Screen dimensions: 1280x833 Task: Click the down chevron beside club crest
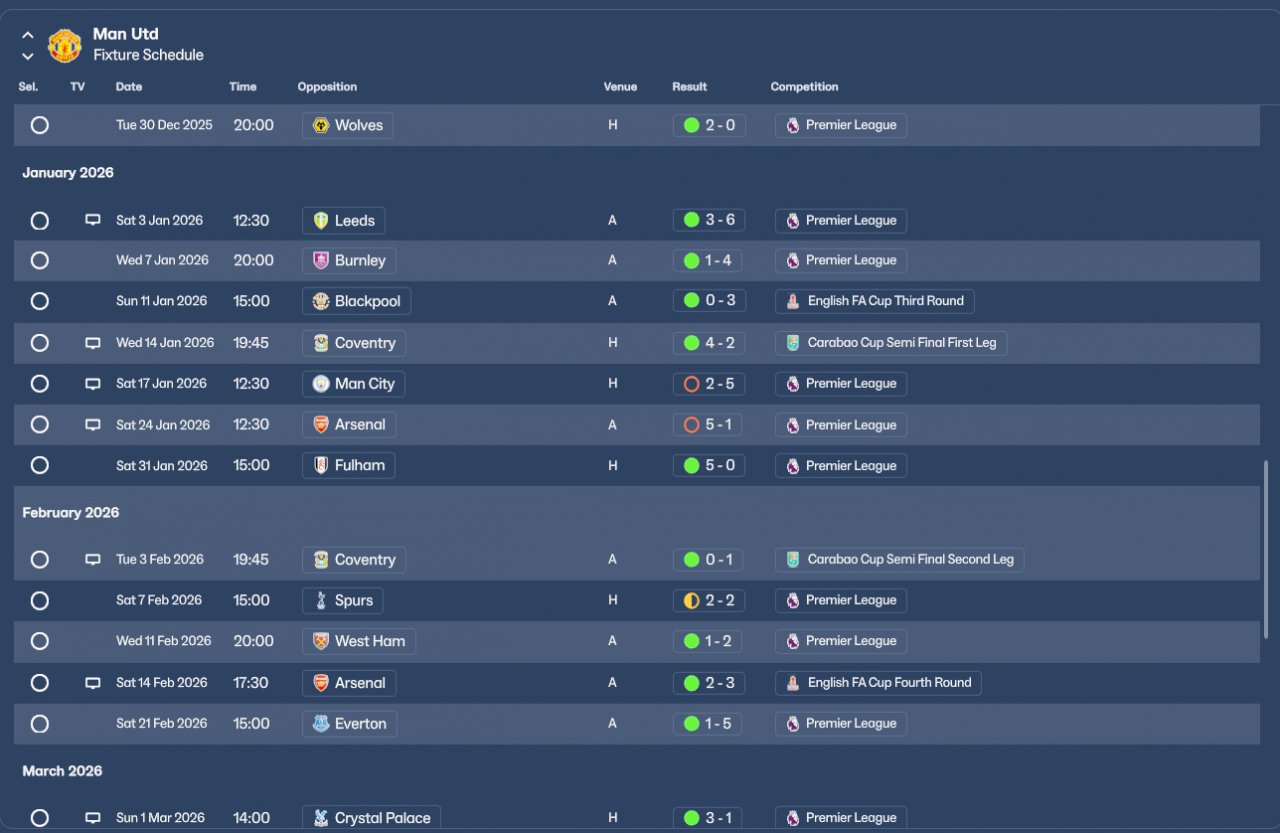28,56
